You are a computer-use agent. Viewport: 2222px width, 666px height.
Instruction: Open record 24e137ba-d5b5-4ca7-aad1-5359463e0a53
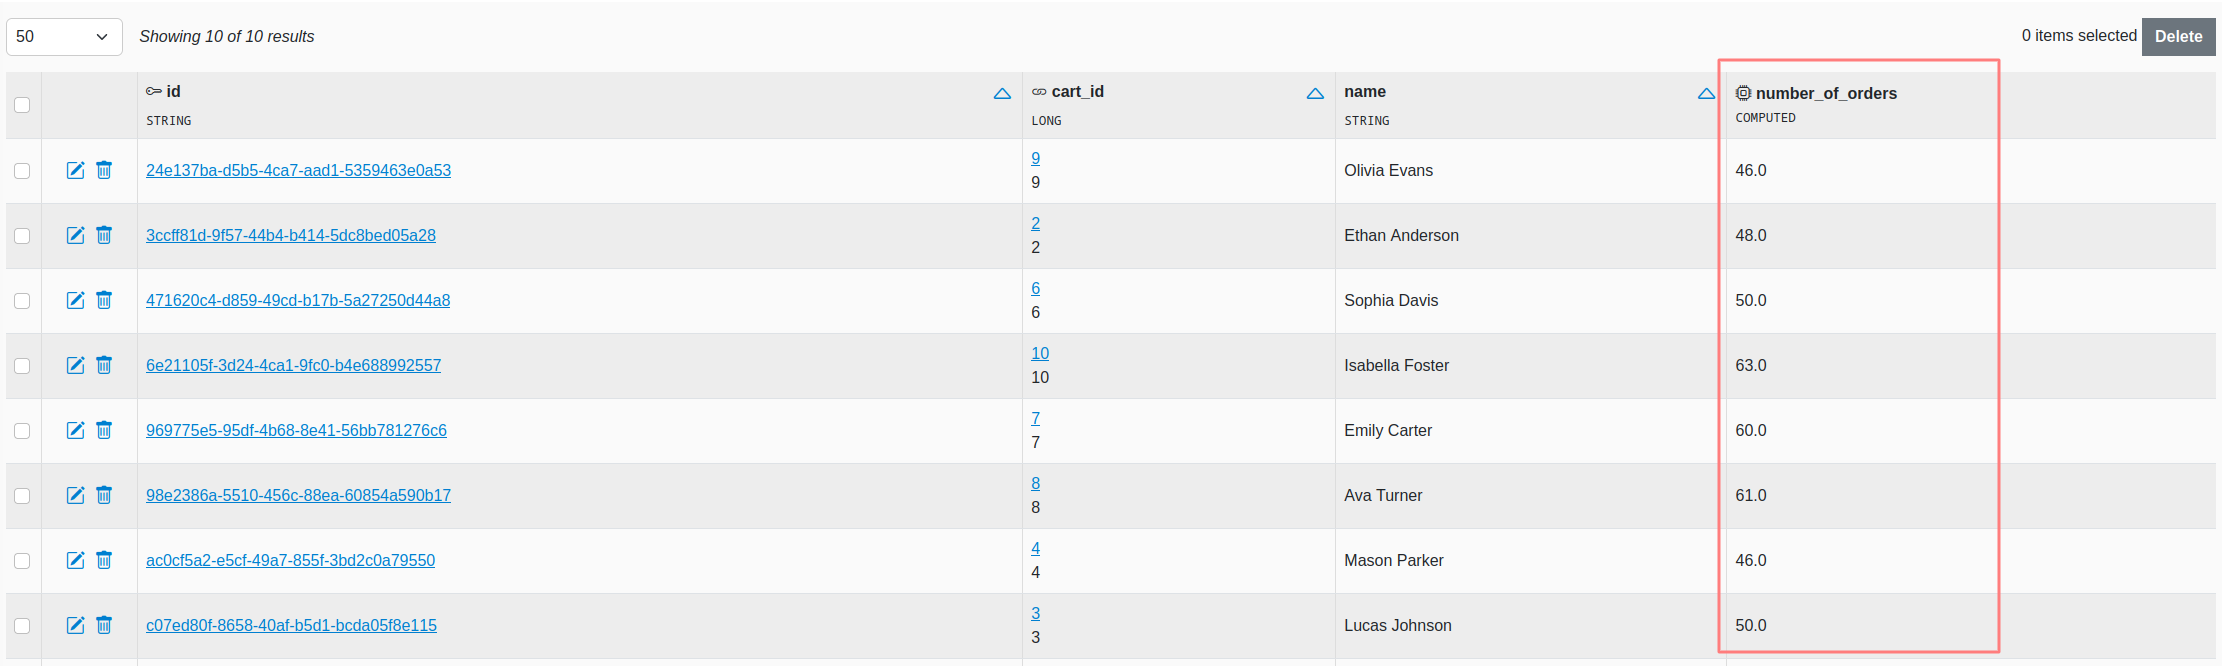coord(298,170)
